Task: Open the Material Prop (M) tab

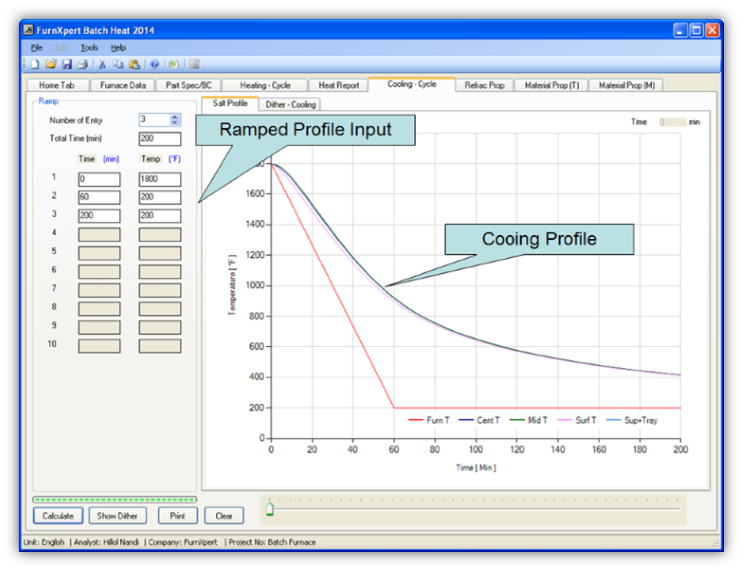Action: click(626, 85)
